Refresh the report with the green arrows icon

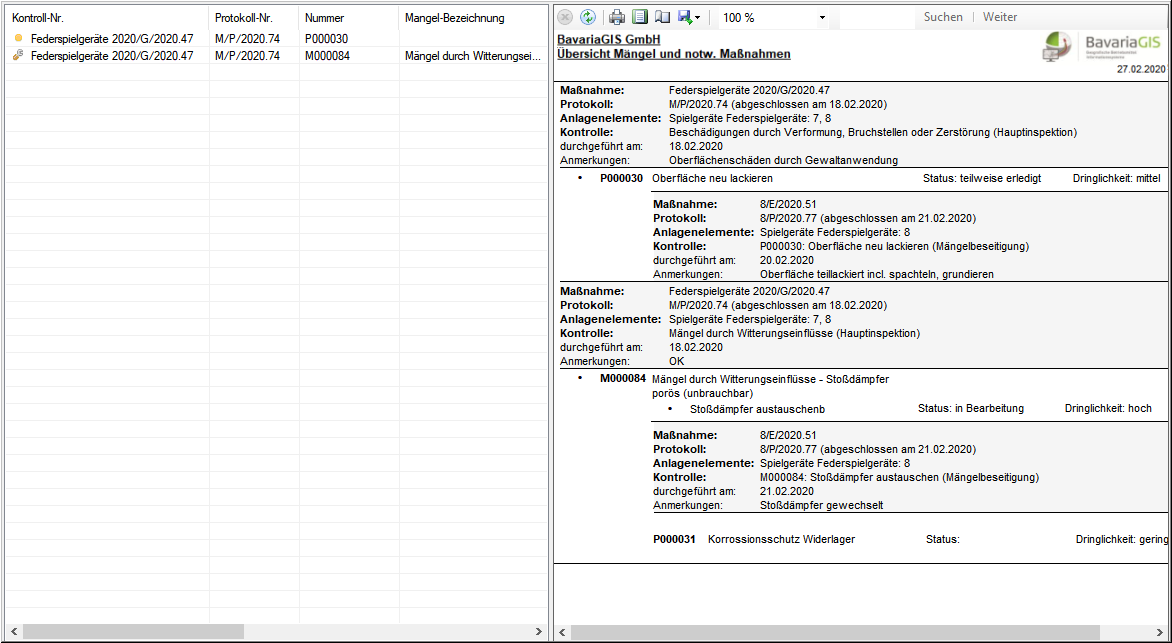point(587,16)
